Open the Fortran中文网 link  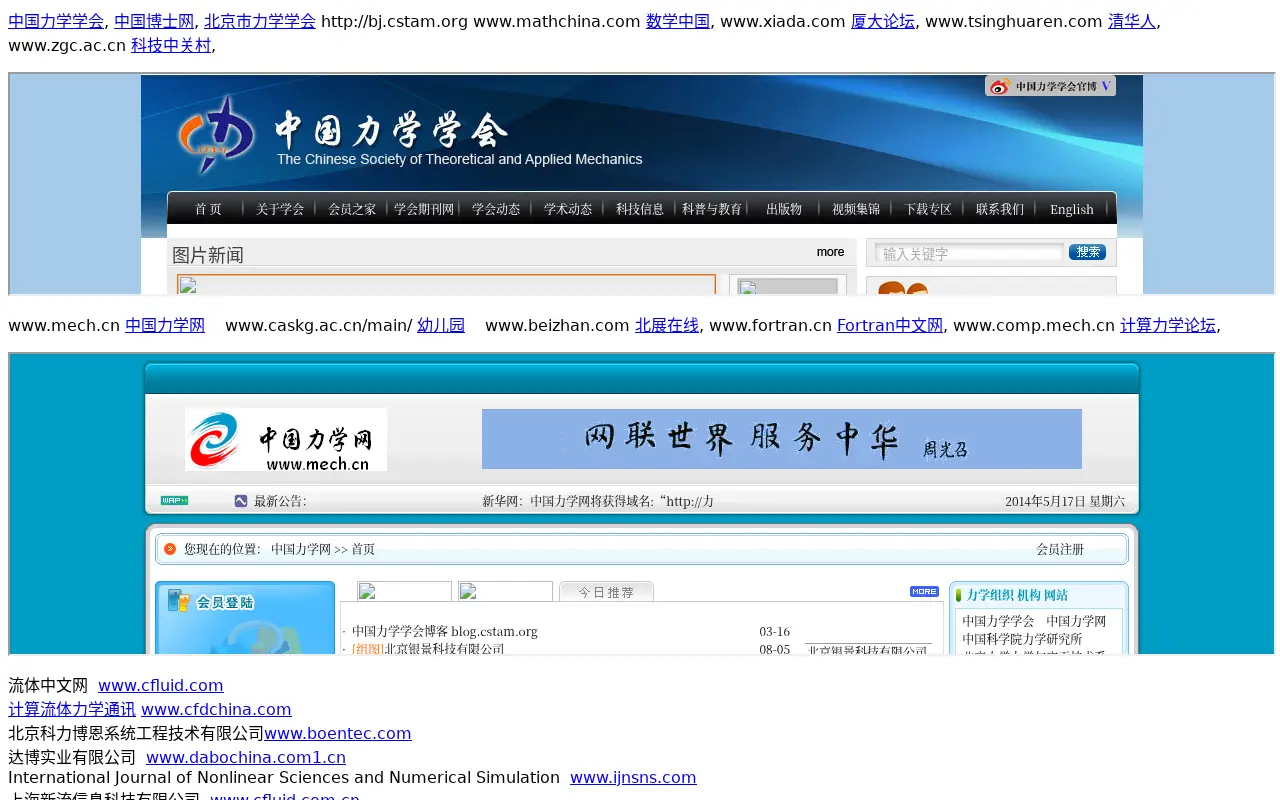click(x=890, y=325)
